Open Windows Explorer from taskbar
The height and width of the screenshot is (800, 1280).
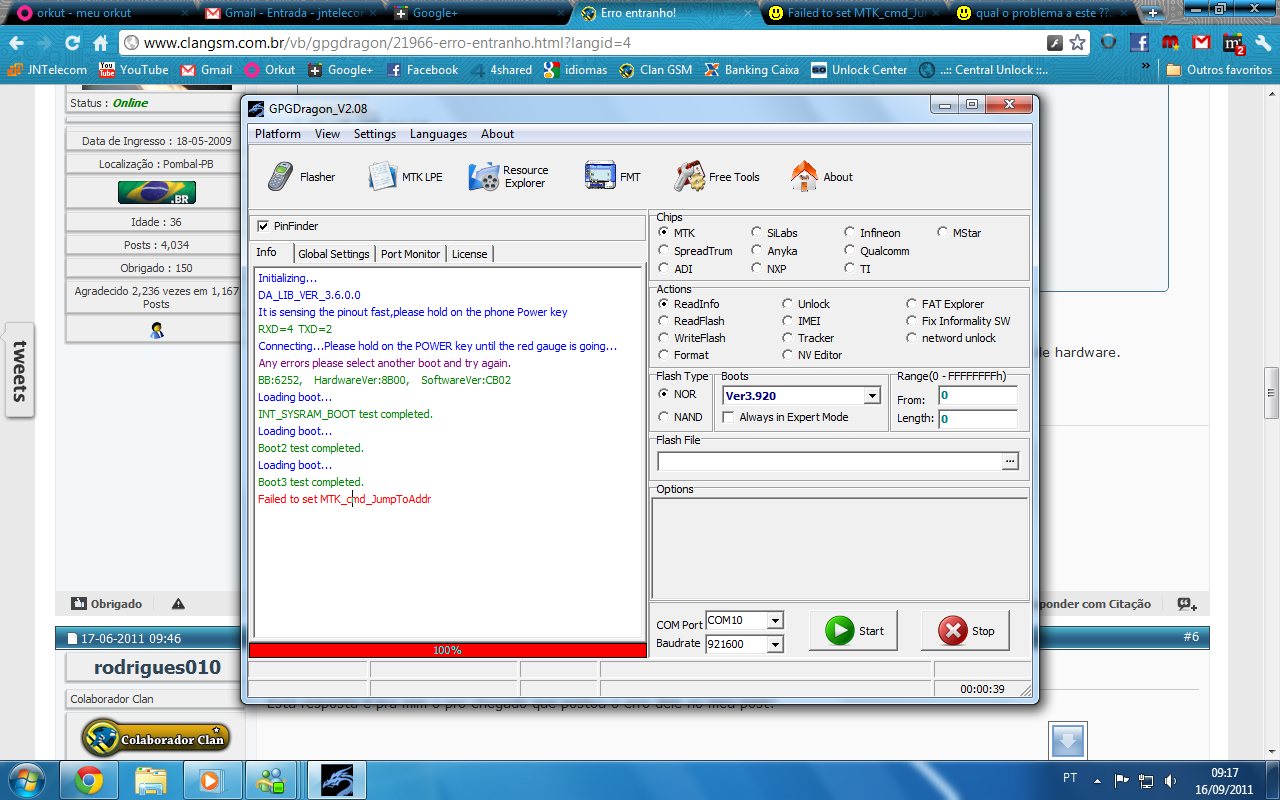click(150, 779)
